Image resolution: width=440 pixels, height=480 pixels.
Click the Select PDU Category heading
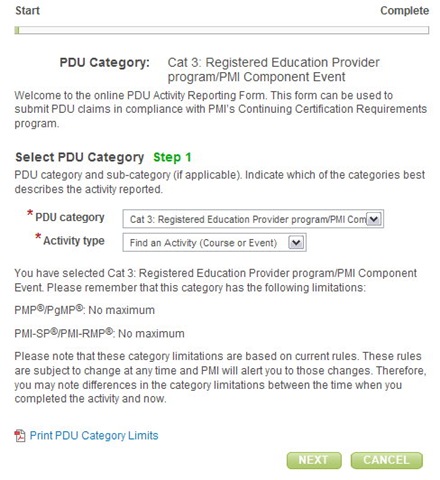(x=80, y=157)
